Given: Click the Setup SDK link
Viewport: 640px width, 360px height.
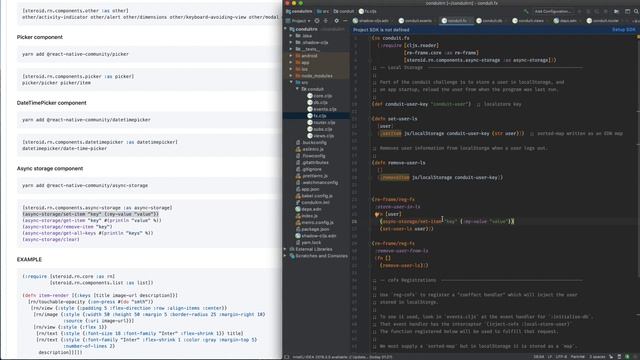Looking at the screenshot, I should (x=623, y=30).
